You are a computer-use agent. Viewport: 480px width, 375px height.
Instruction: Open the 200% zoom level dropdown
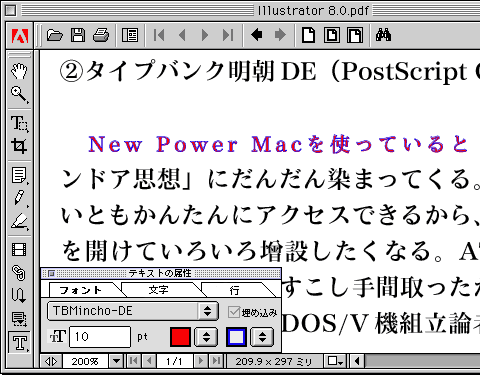[x=116, y=361]
